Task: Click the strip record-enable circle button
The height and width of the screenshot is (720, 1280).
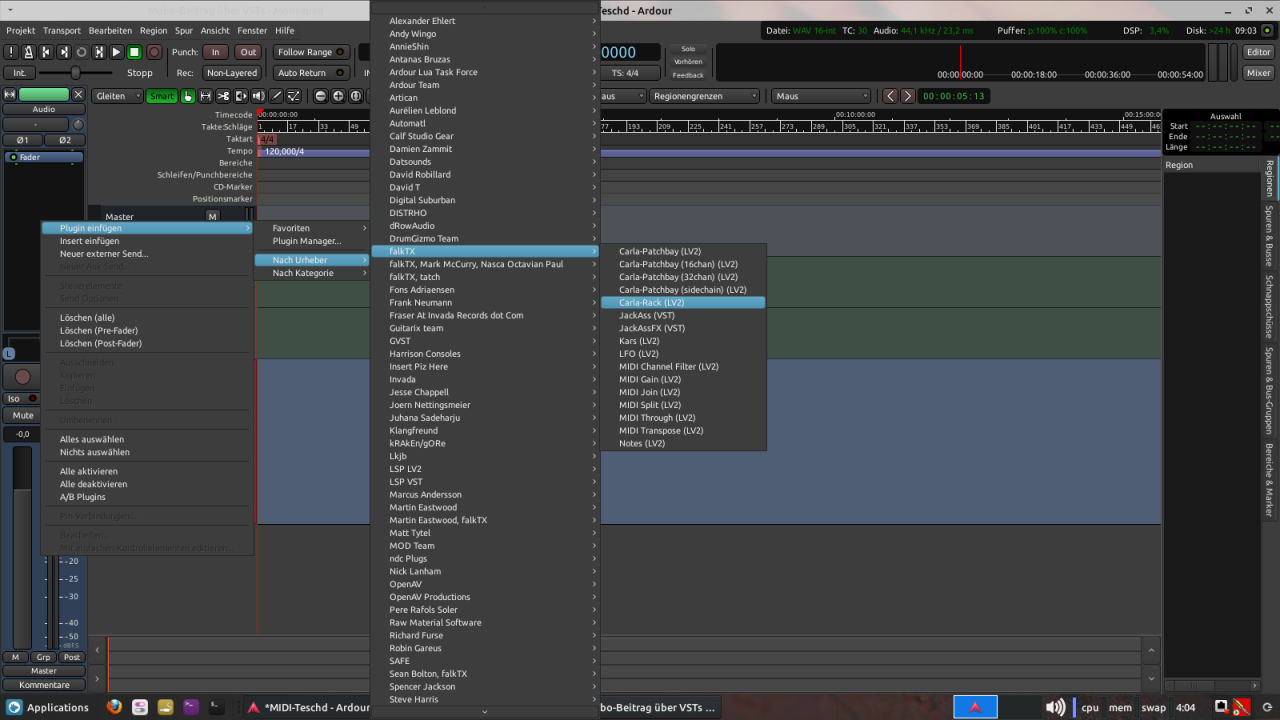Action: pos(22,377)
